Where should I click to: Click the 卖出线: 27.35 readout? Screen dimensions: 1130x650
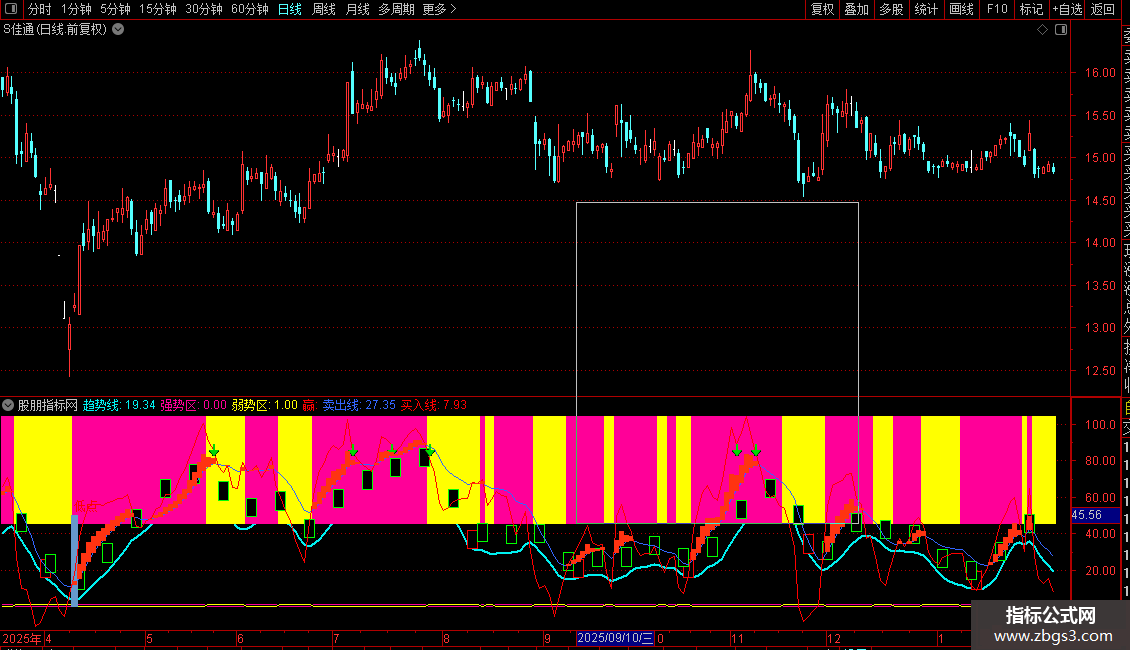pos(359,405)
